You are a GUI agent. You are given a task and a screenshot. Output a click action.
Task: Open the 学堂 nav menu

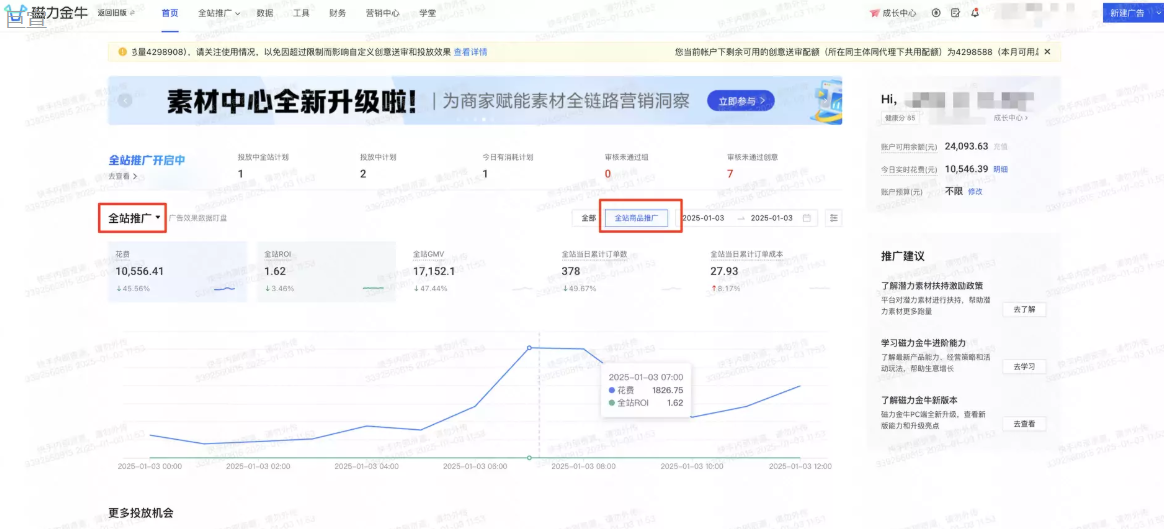pos(428,13)
